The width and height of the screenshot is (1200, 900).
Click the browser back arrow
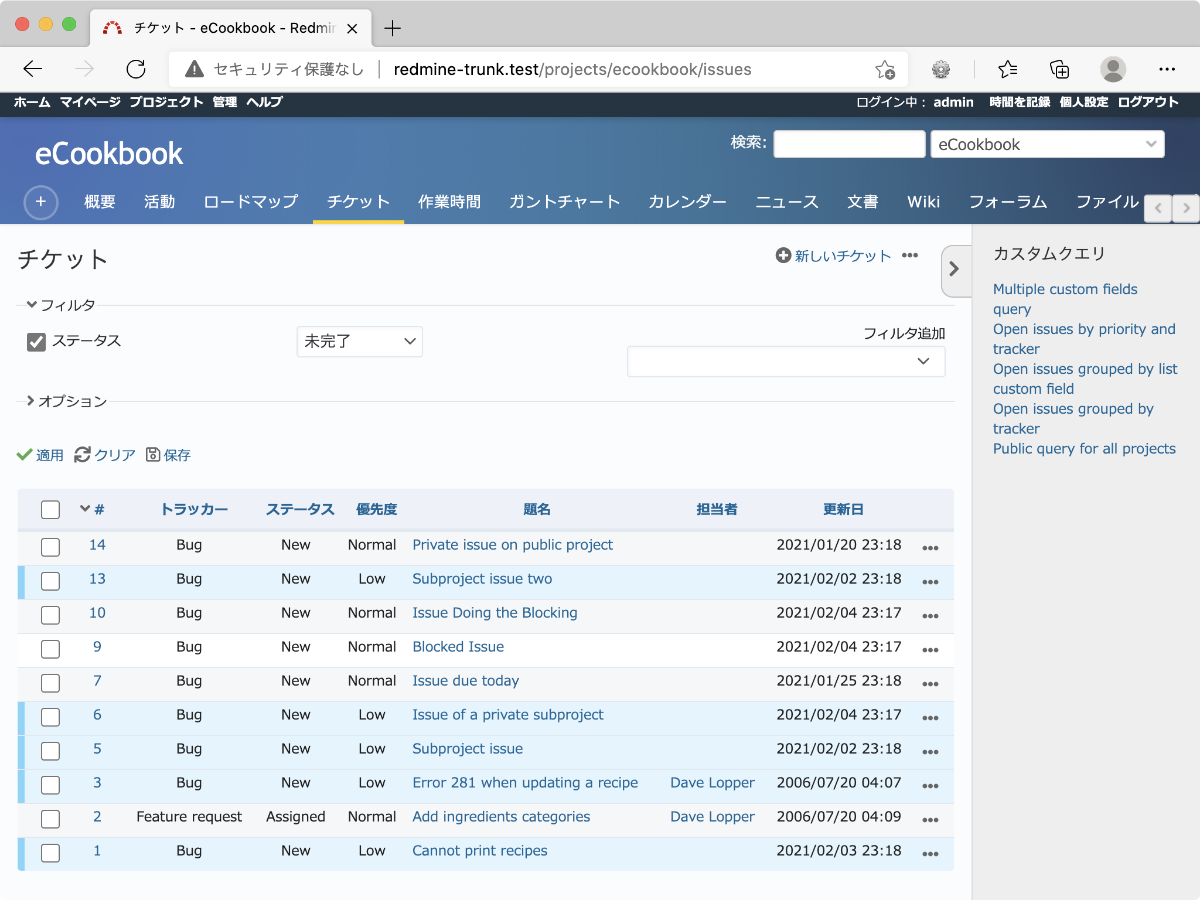33,69
